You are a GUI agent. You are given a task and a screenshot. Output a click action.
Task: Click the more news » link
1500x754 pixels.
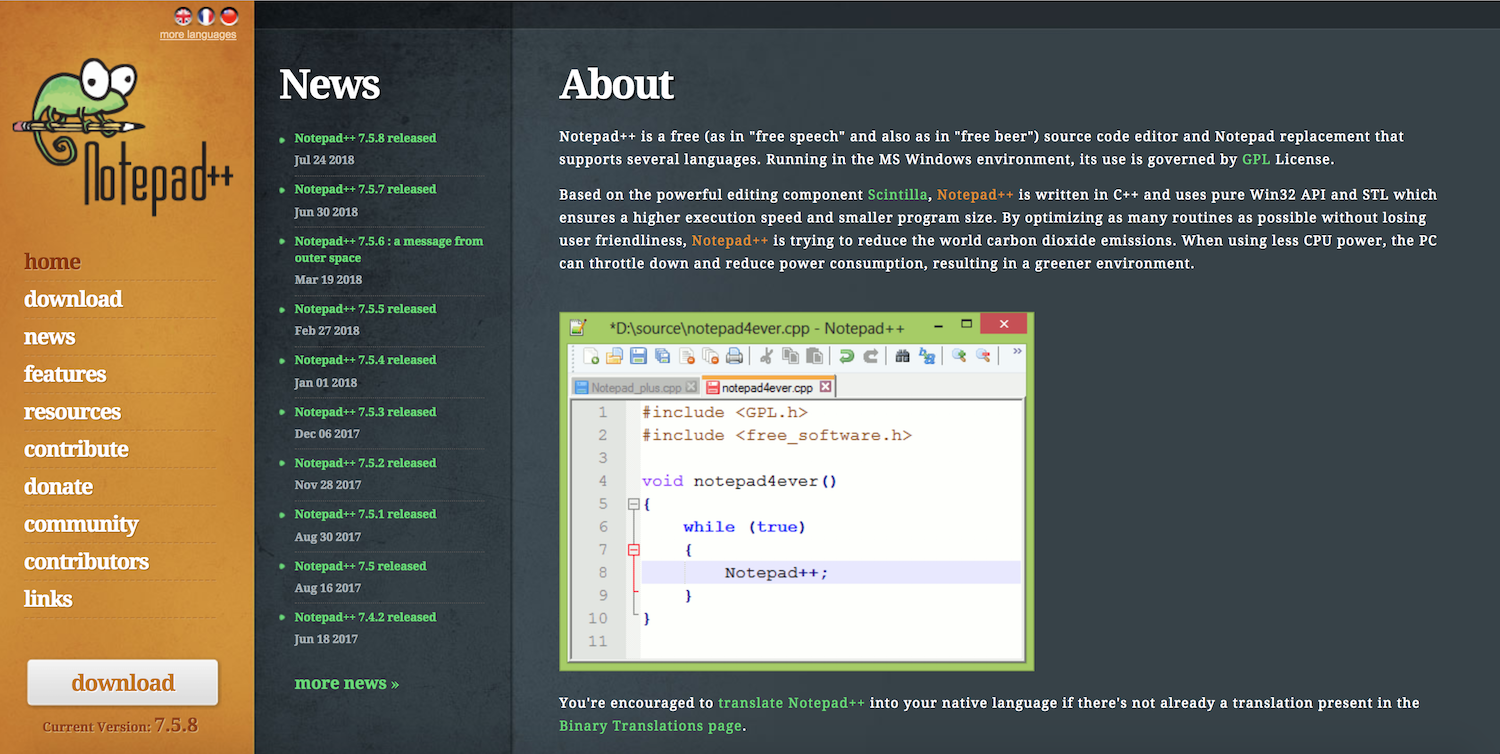click(x=346, y=684)
